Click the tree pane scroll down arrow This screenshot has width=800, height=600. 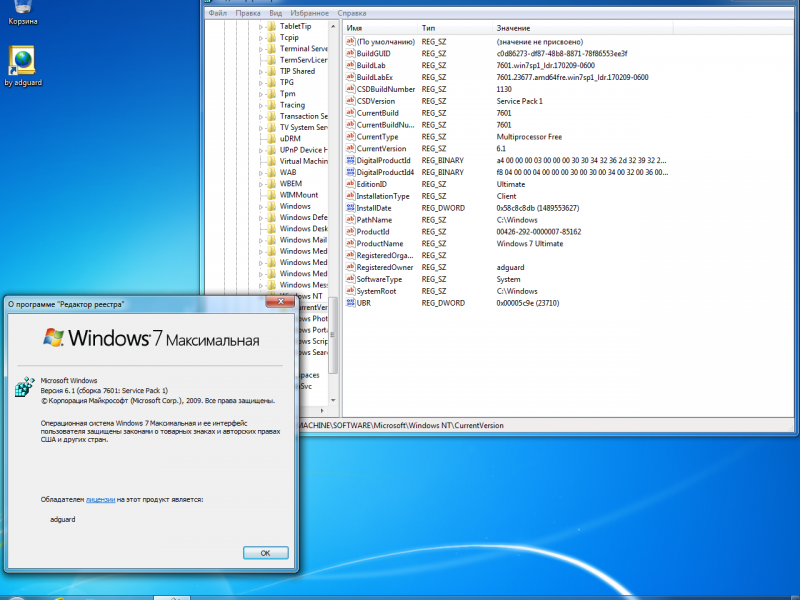click(x=333, y=400)
